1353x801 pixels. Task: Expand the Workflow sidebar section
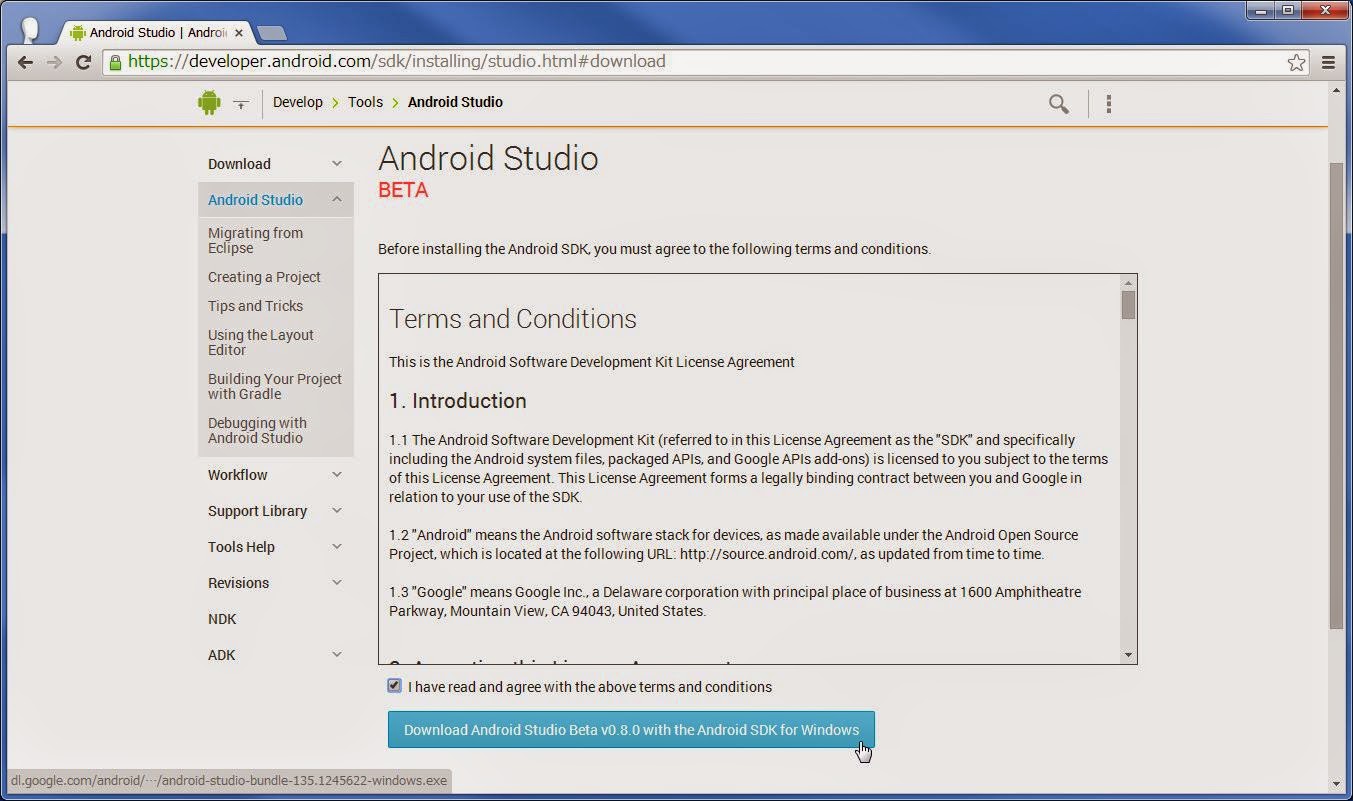pos(337,475)
